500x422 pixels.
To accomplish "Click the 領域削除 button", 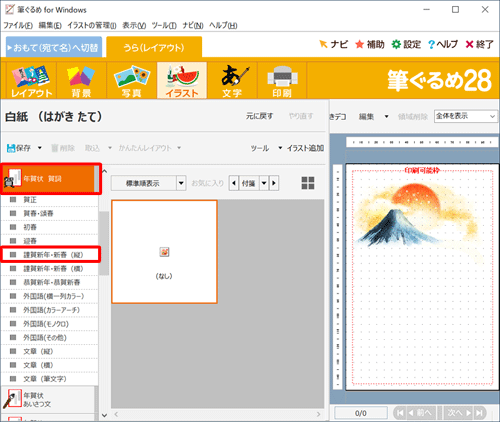I will point(413,116).
